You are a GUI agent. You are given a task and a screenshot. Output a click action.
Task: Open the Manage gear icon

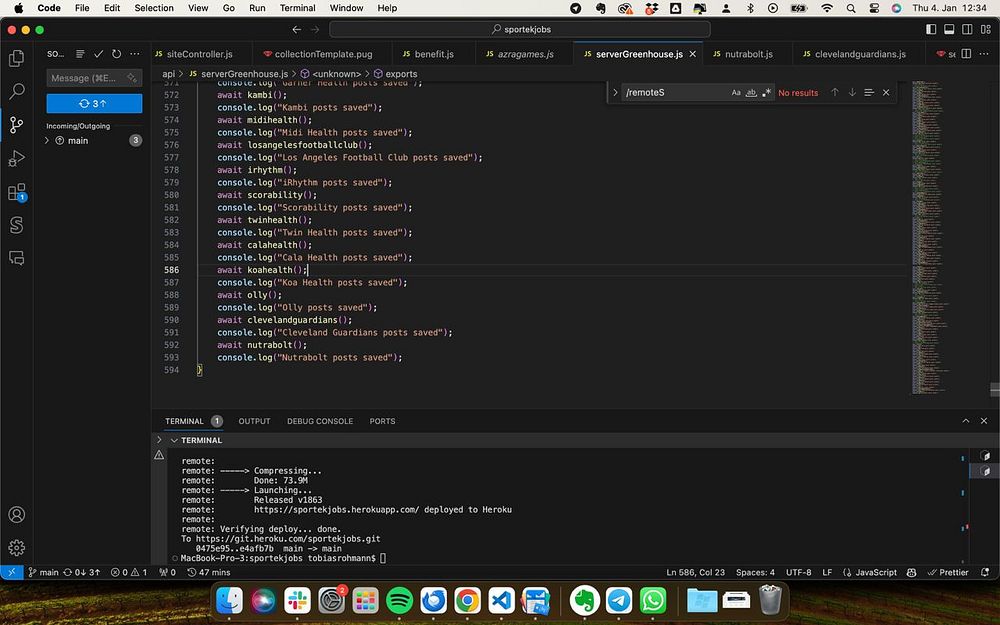coord(16,547)
